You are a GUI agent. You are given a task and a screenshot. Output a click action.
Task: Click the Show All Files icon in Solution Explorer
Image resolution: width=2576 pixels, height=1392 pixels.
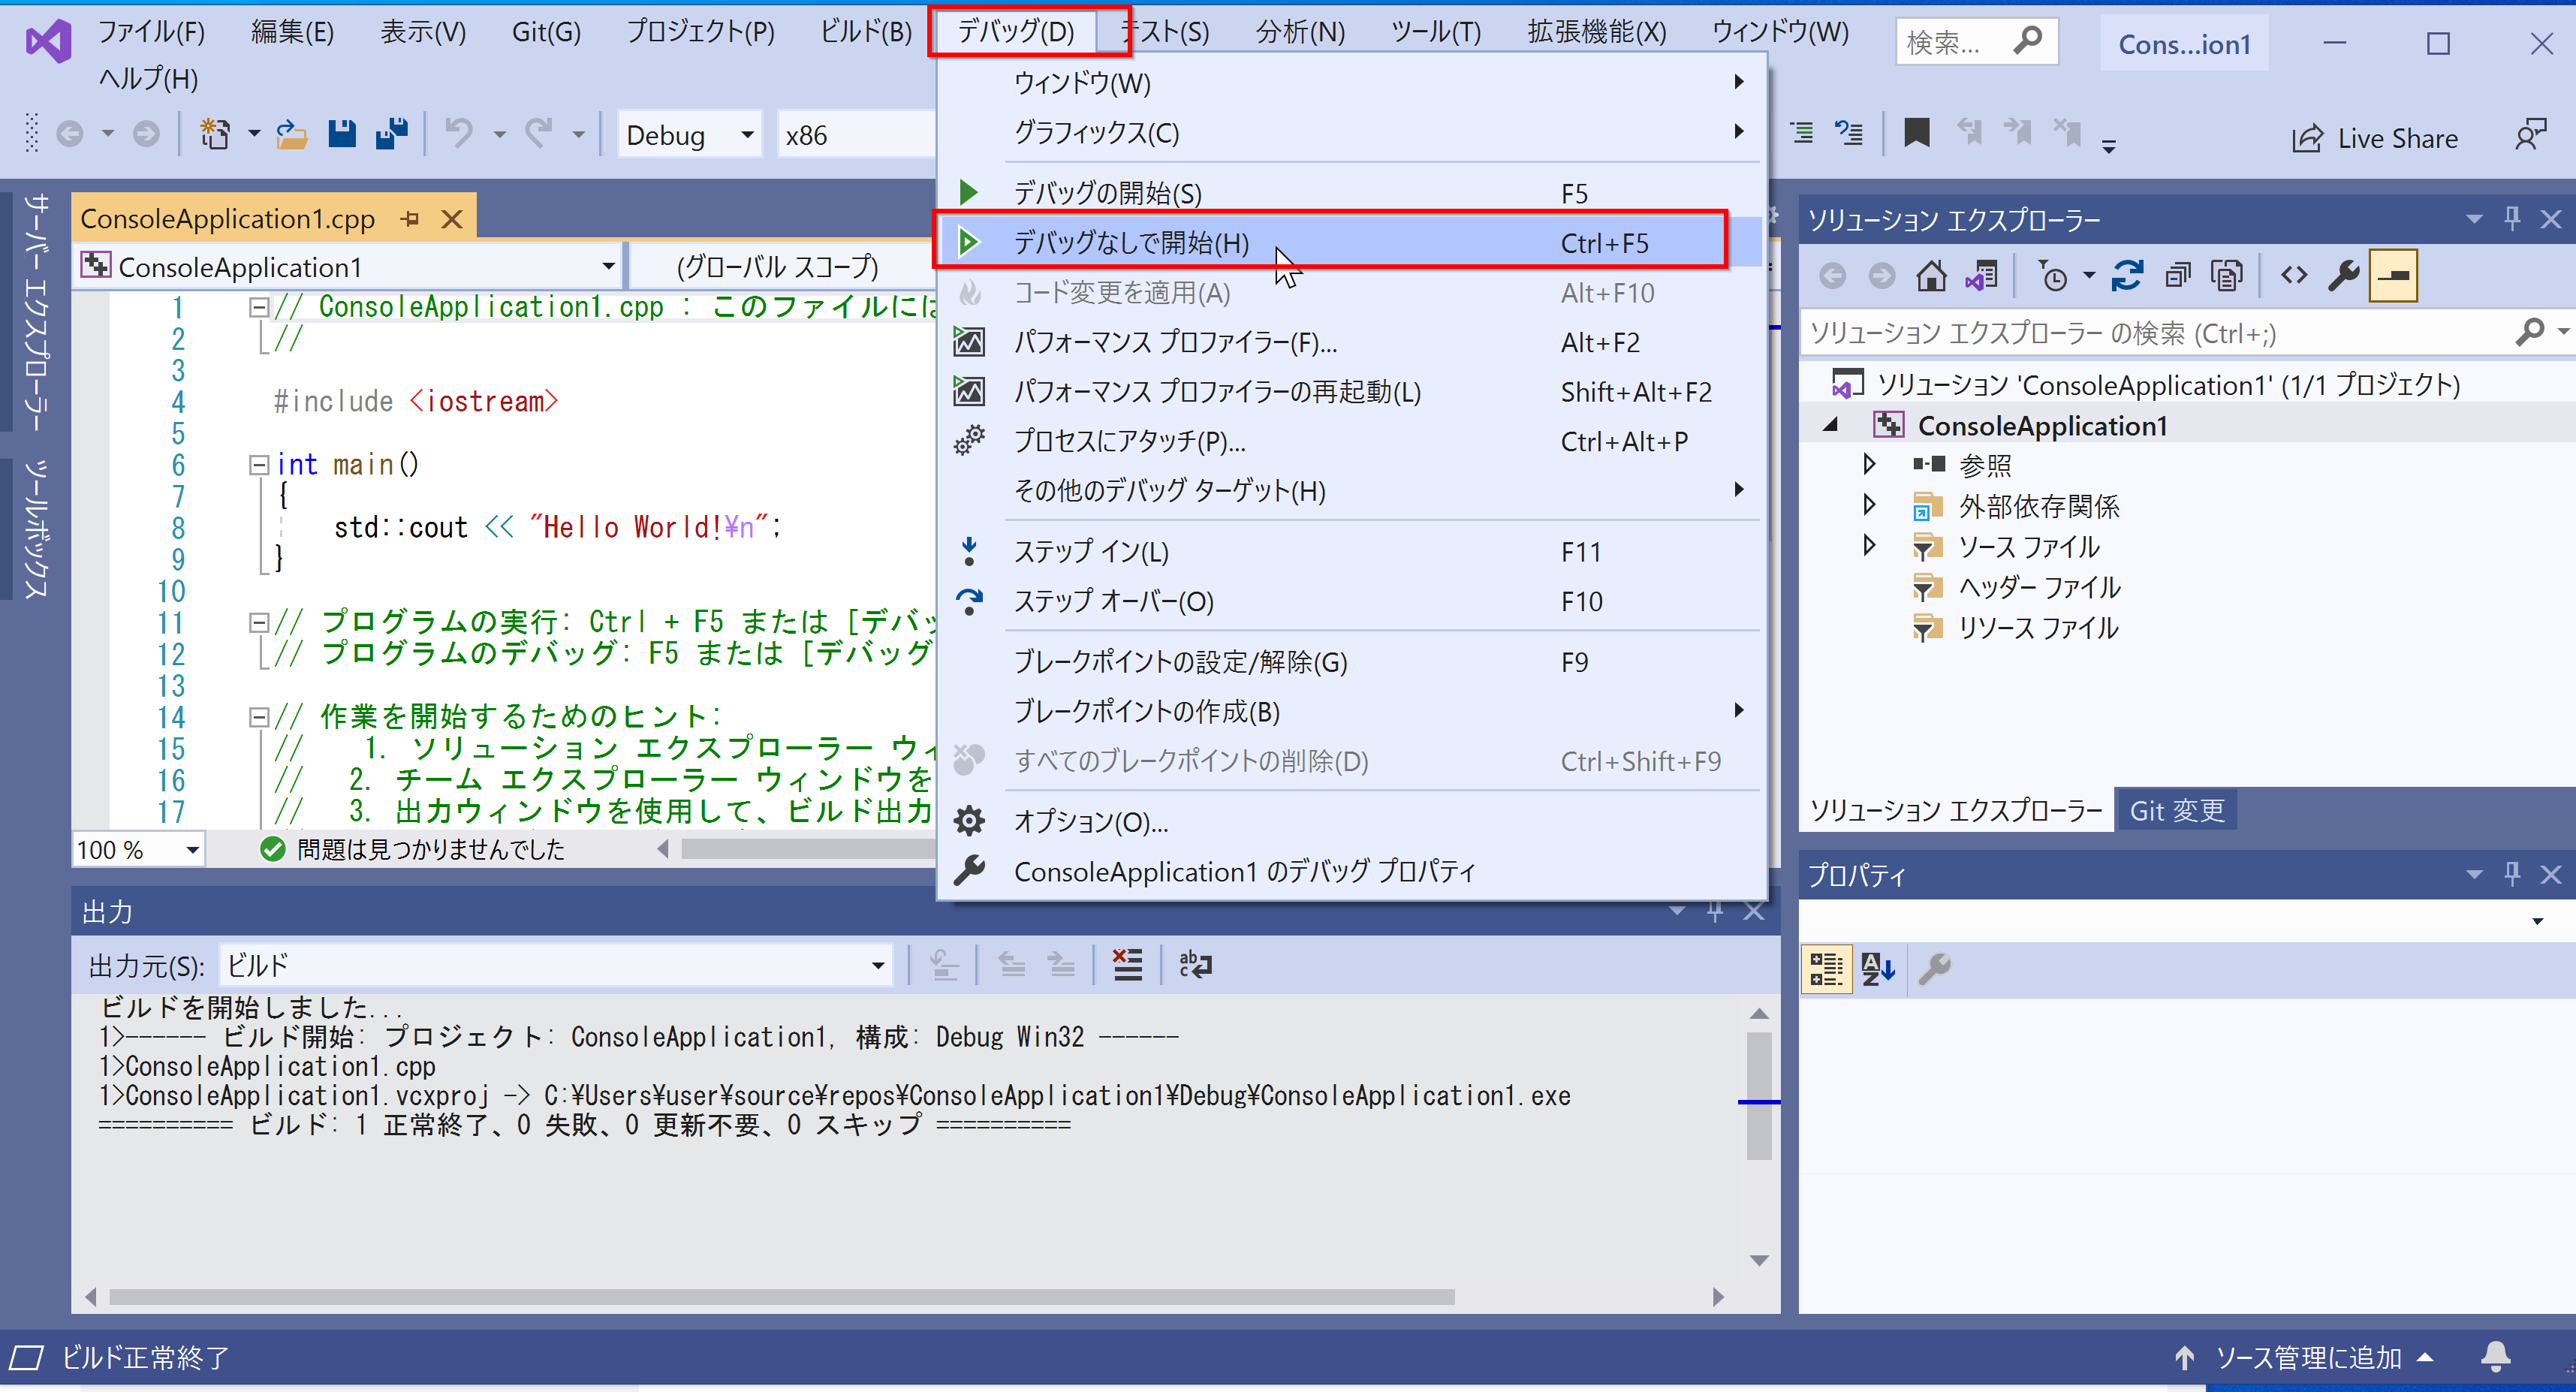coord(2227,275)
